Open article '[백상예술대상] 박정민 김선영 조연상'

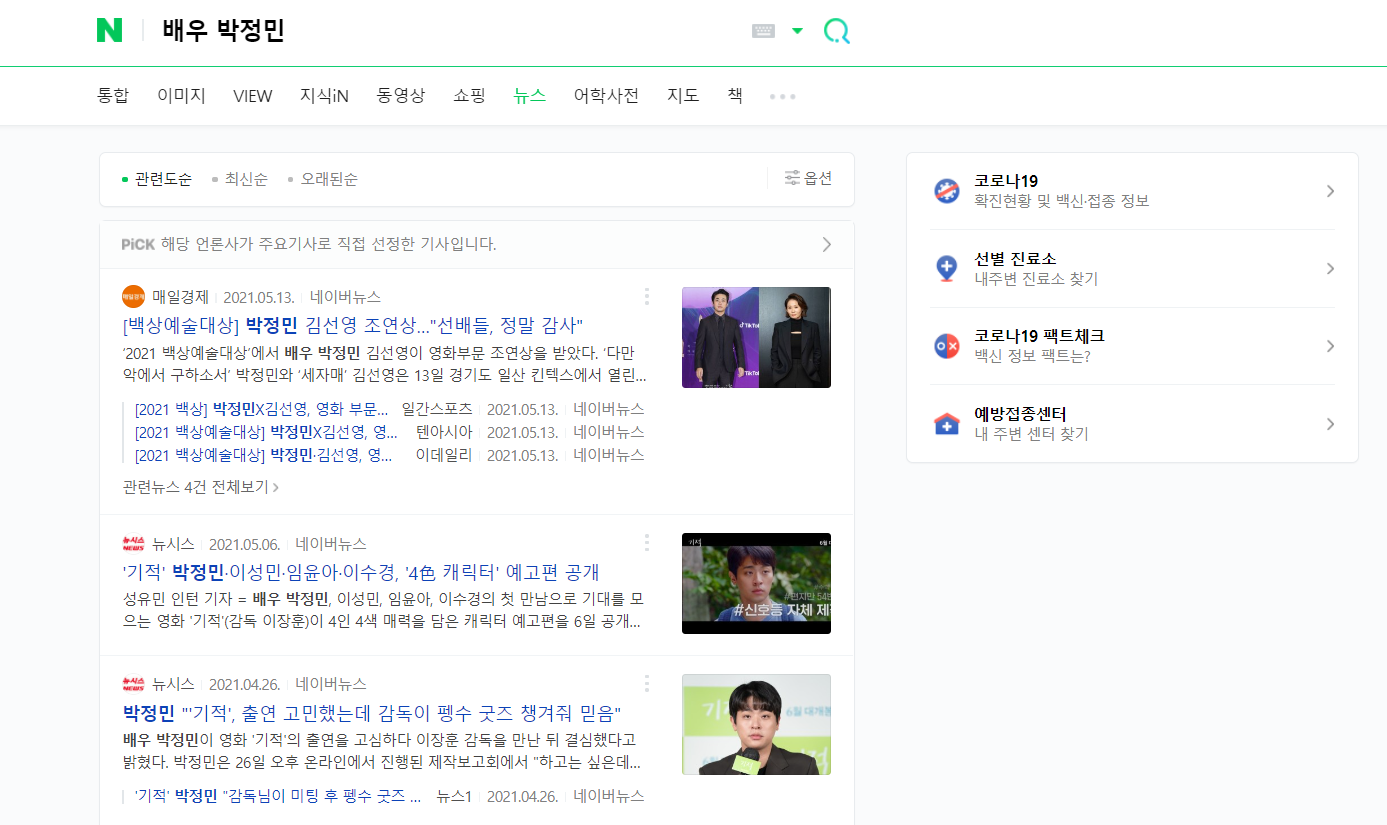point(352,325)
